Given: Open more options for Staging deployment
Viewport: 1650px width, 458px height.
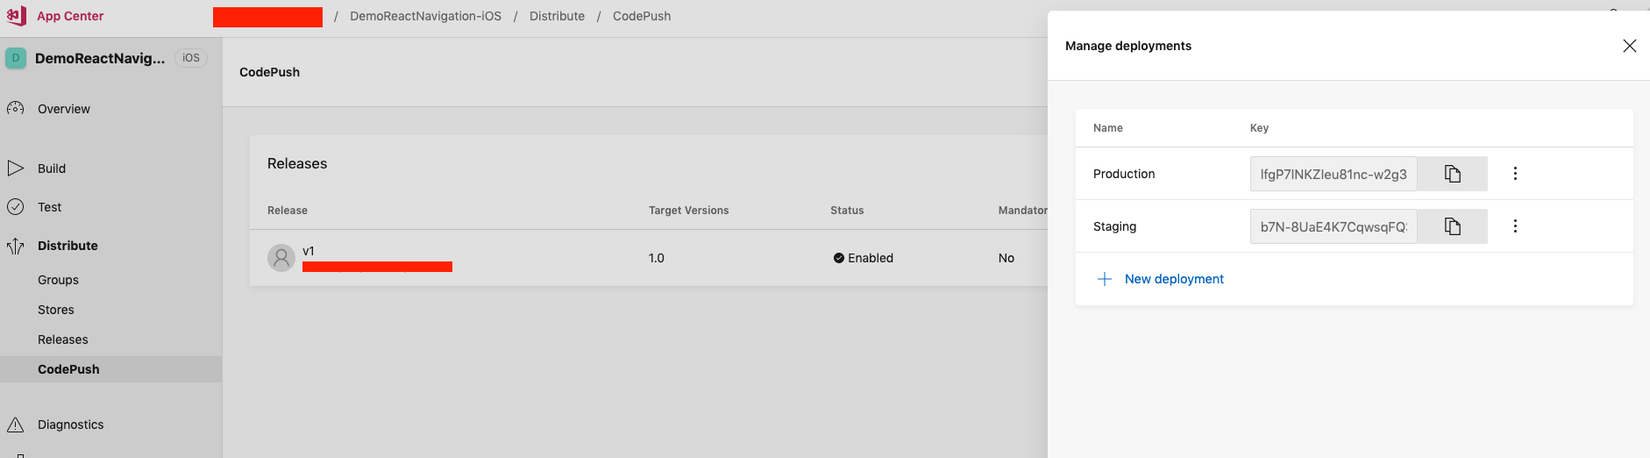Looking at the screenshot, I should [1515, 227].
